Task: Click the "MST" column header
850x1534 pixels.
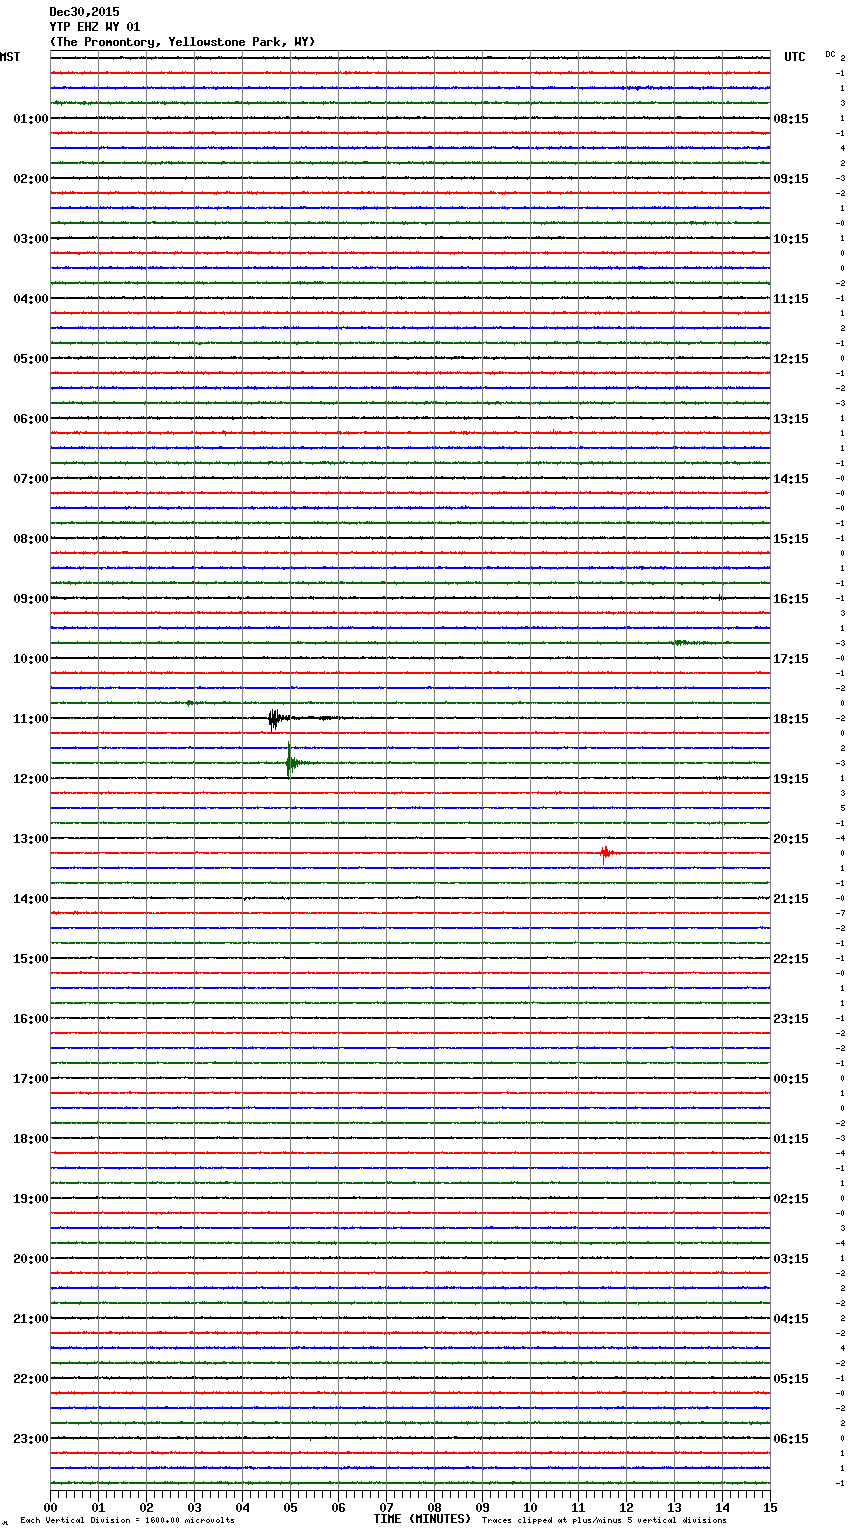Action: pos(10,57)
